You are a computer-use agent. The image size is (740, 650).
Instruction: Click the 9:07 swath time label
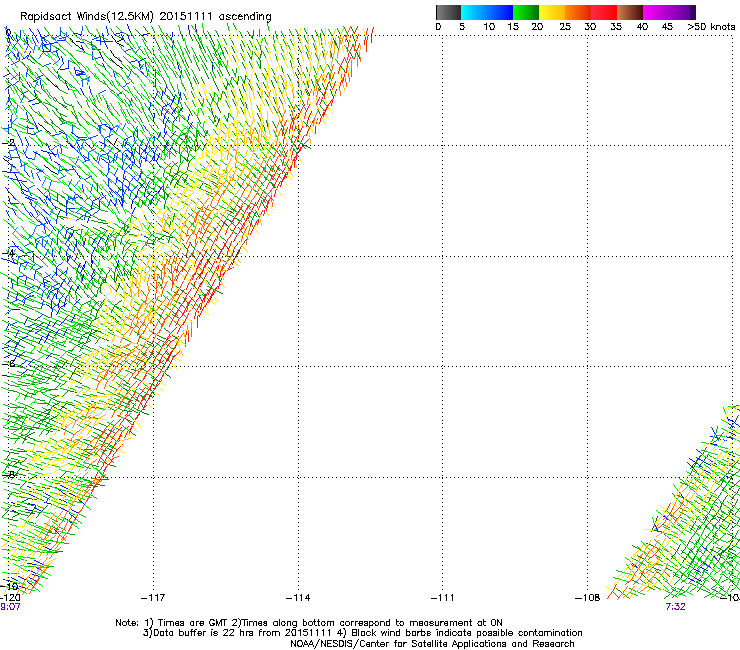click(x=10, y=607)
